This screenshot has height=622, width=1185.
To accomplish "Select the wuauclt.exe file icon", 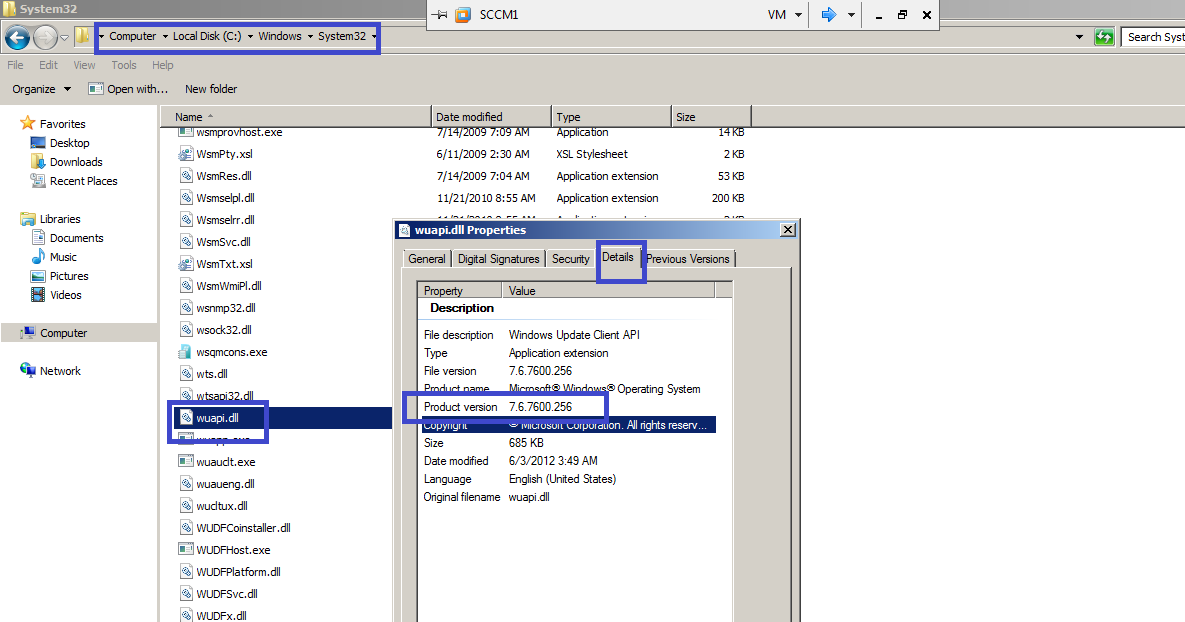I will point(185,461).
